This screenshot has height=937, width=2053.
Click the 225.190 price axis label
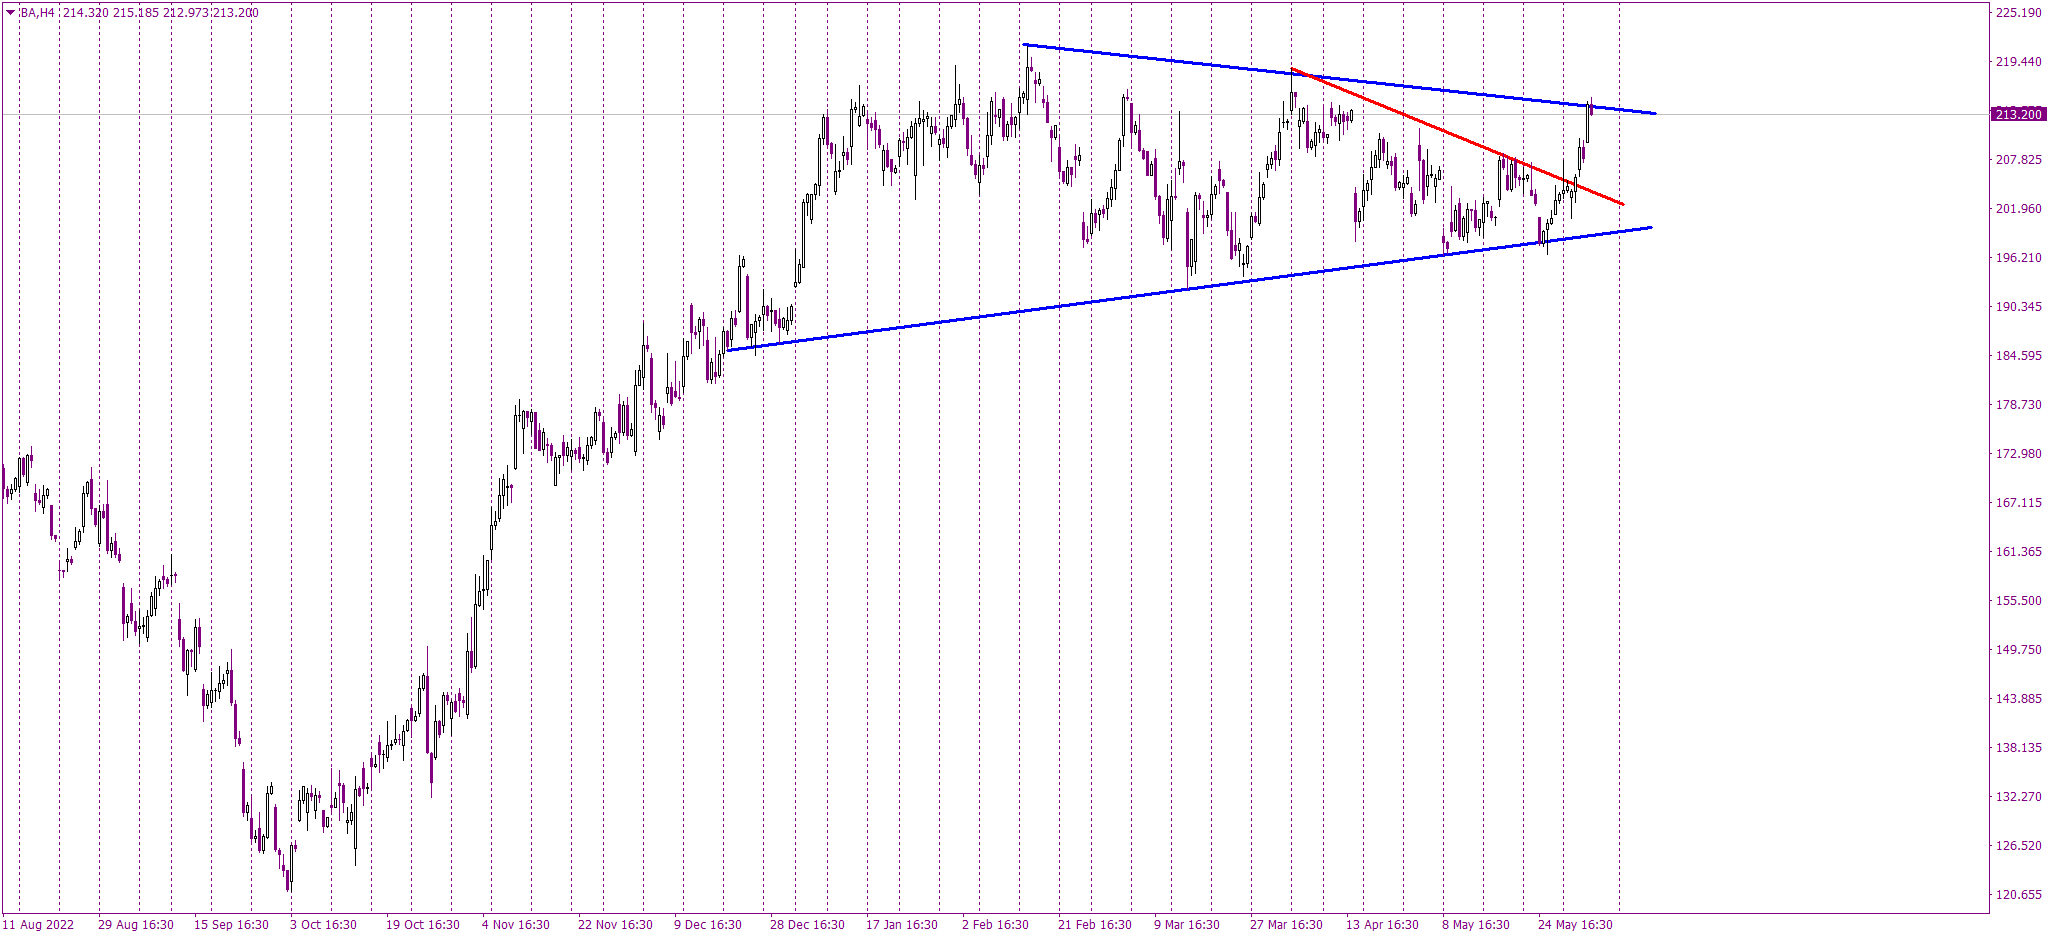[2018, 13]
